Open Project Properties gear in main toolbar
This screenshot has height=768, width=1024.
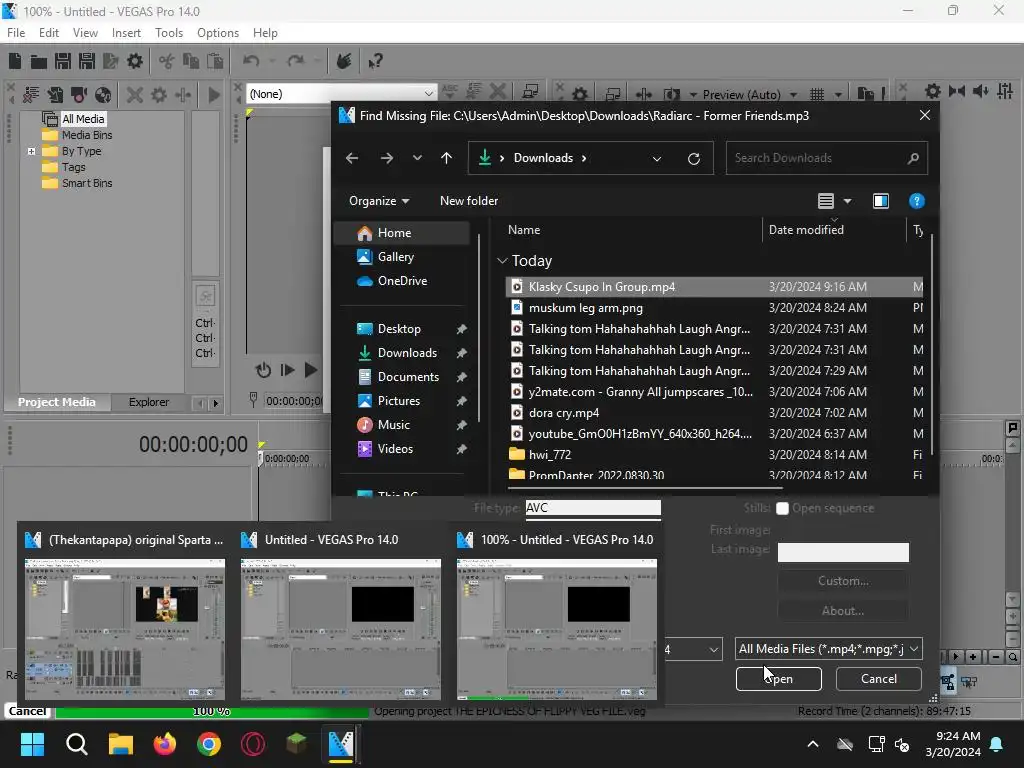tap(135, 61)
